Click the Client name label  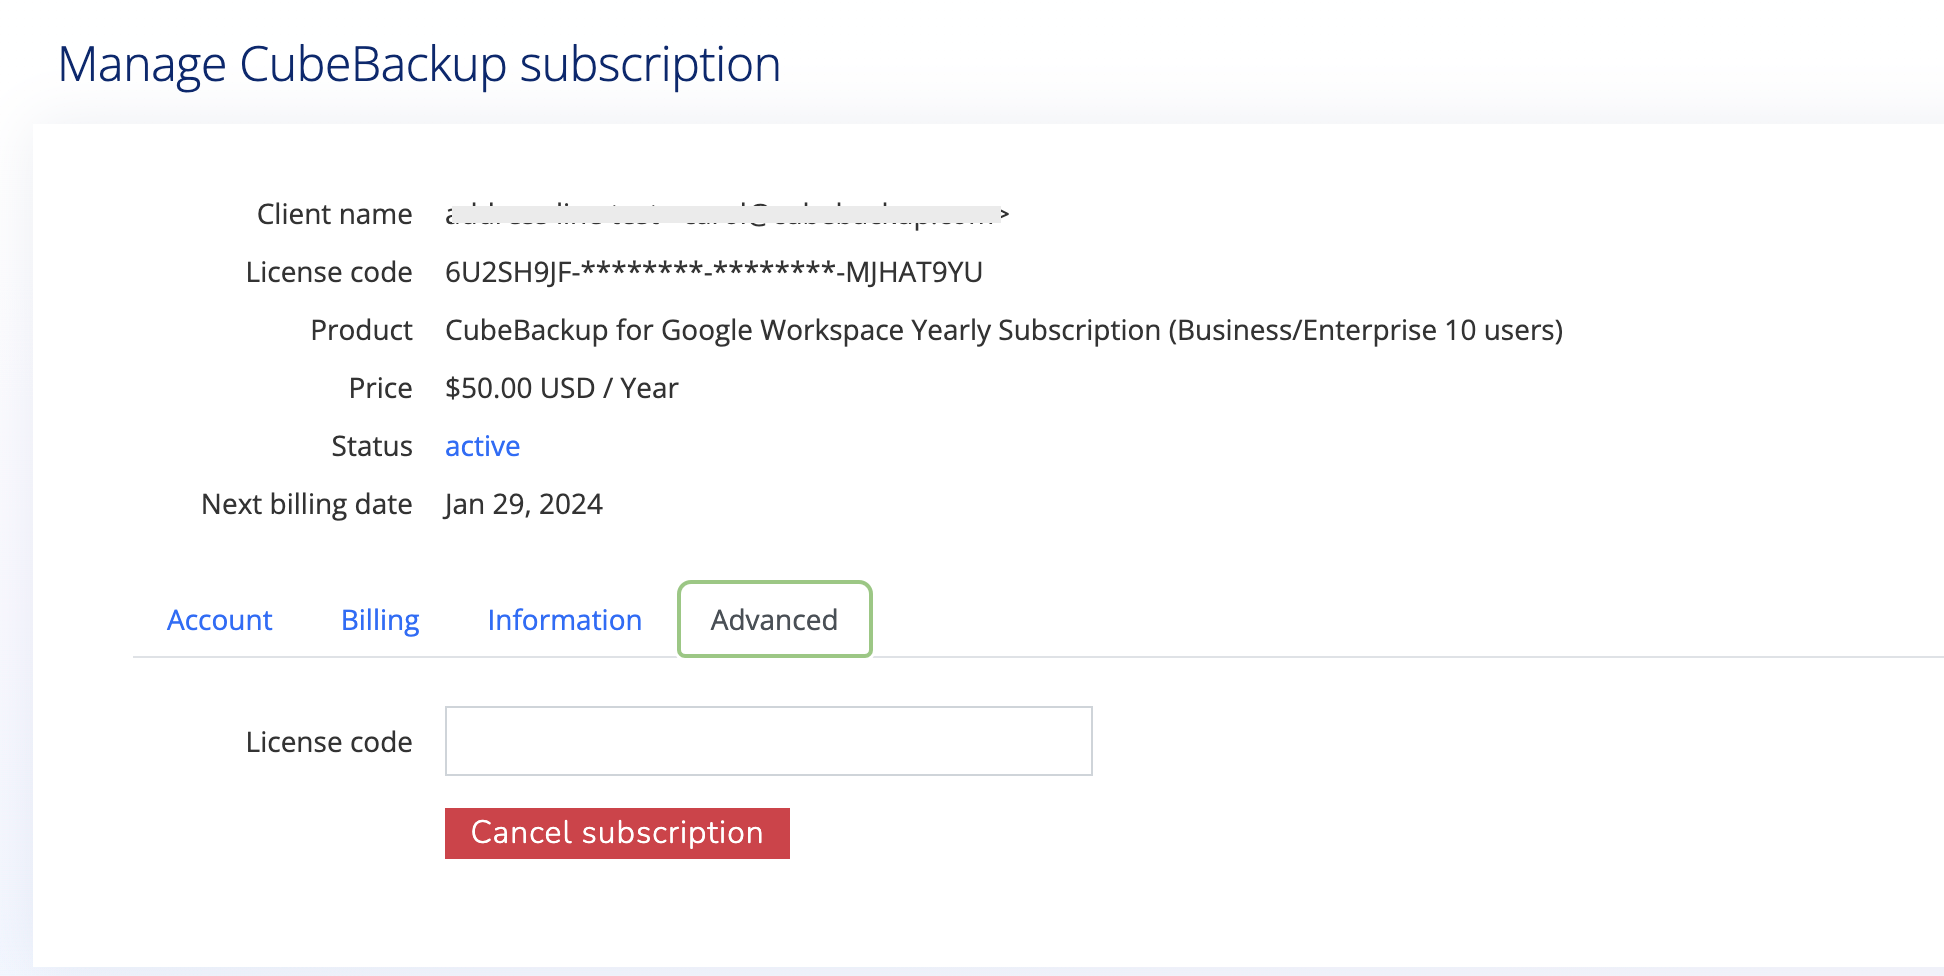[334, 214]
